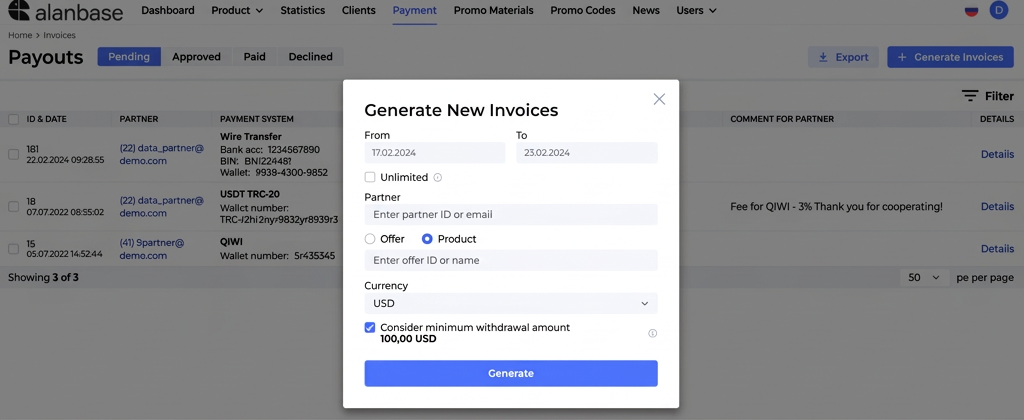Expand the Product menu in navigation

pyautogui.click(x=237, y=10)
